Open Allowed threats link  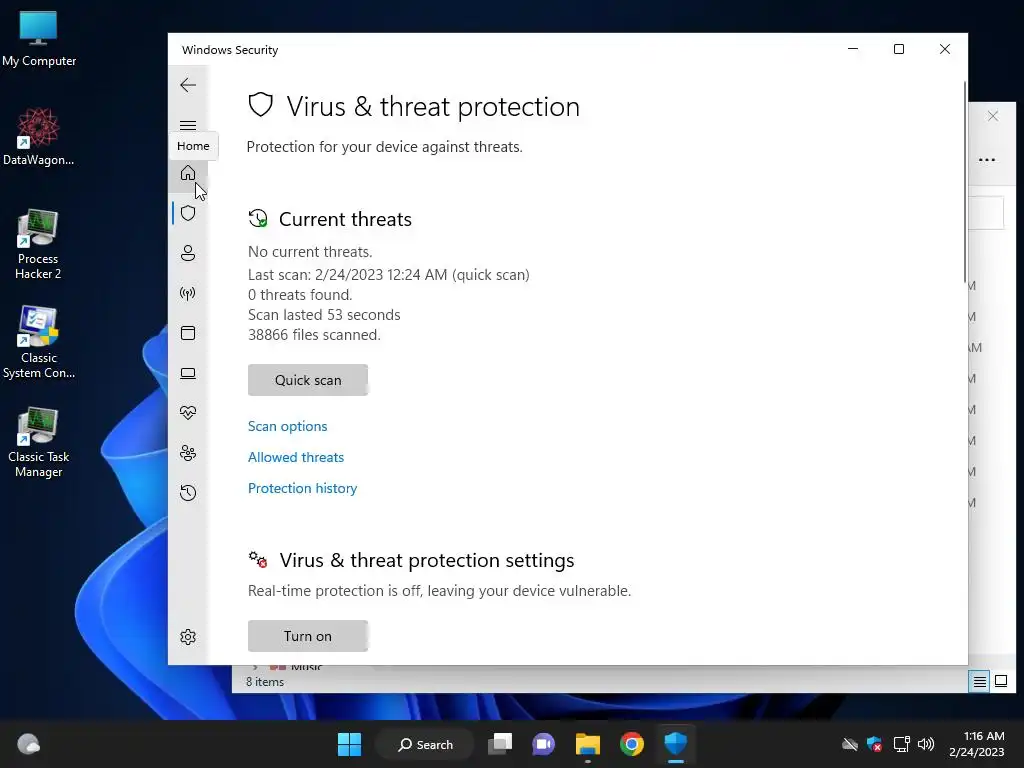[x=296, y=457]
